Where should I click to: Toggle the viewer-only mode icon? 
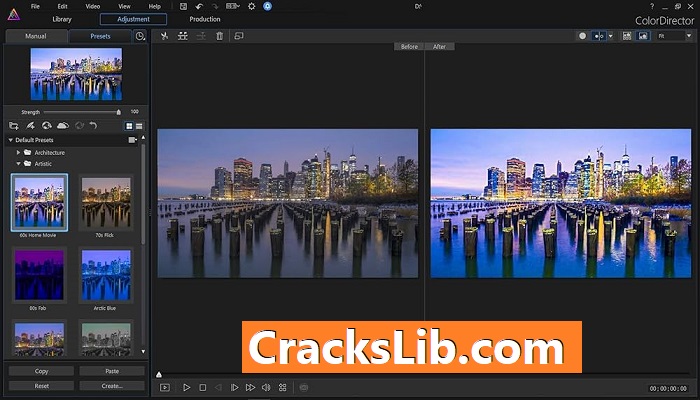point(643,36)
